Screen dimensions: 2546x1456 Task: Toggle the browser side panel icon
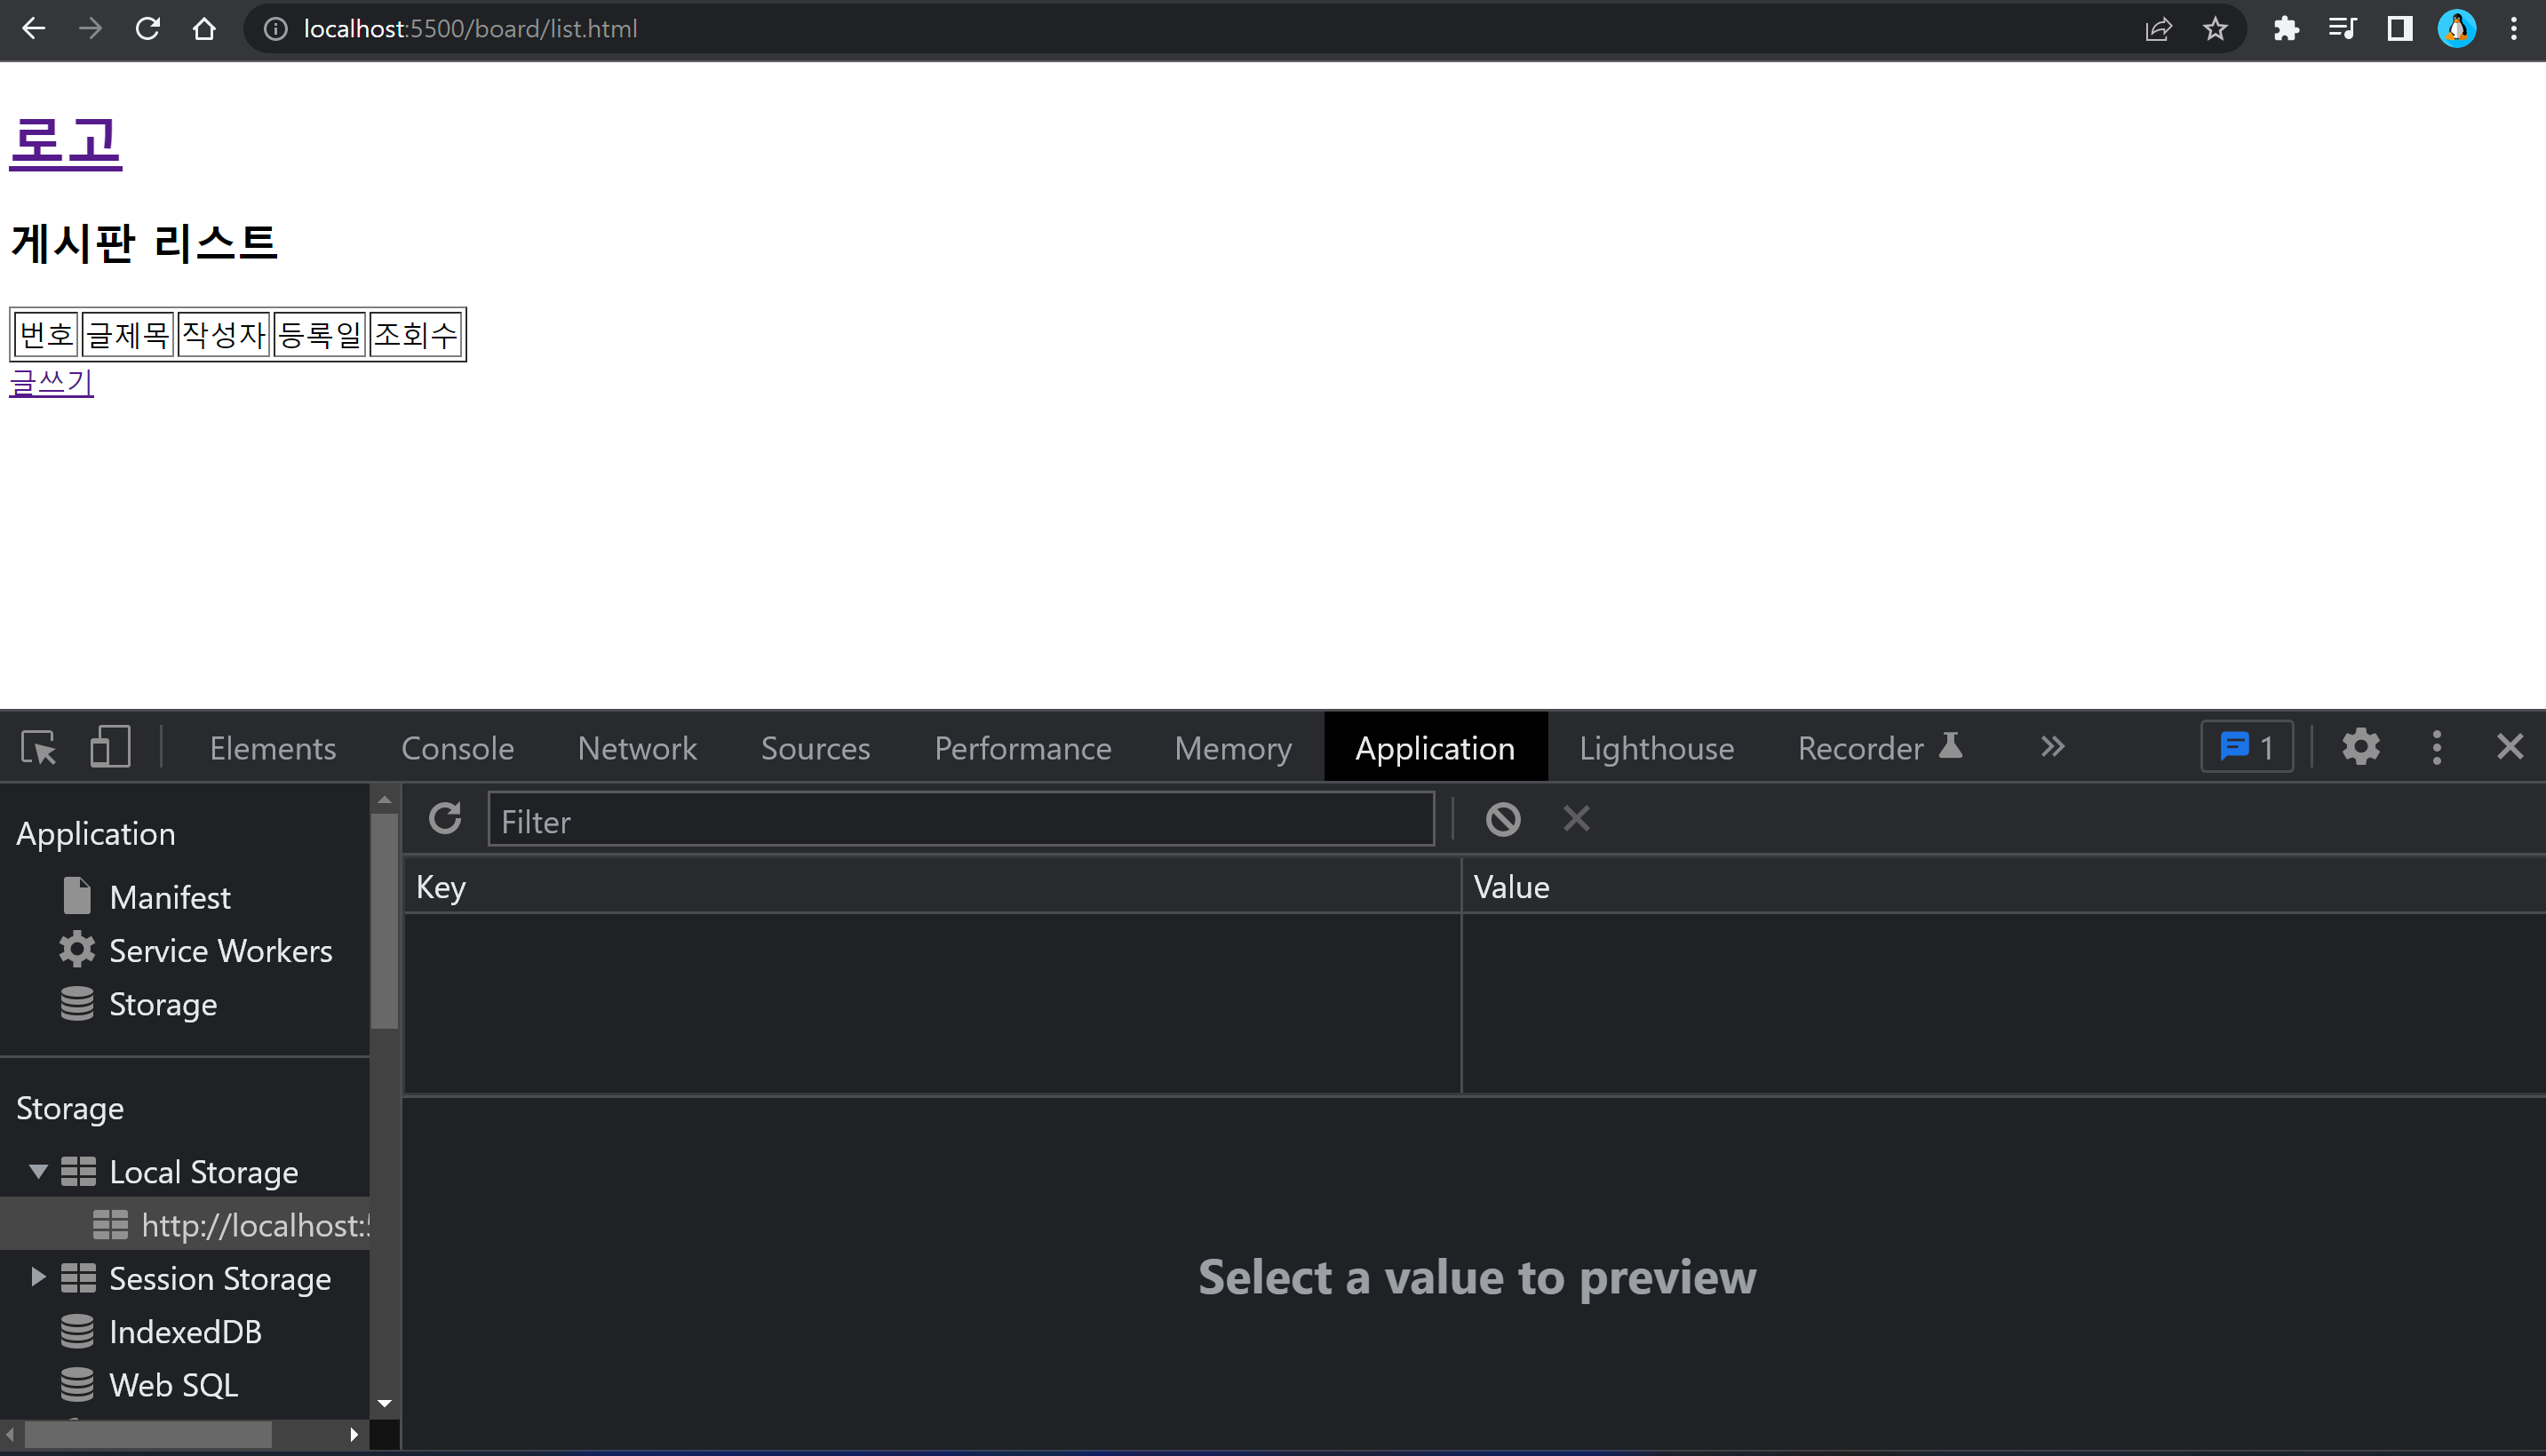[2400, 29]
